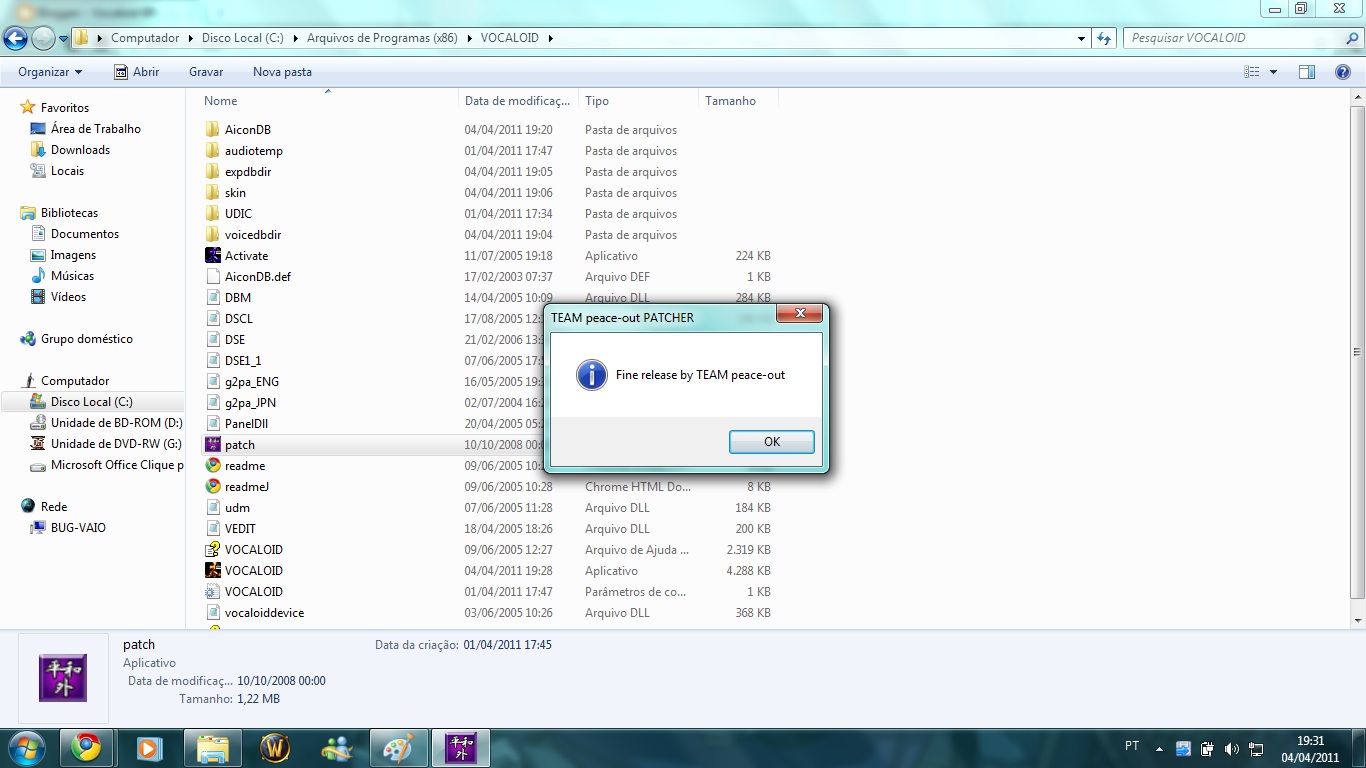
Task: Open BUG-VAIO under Rede
Action: coord(78,528)
